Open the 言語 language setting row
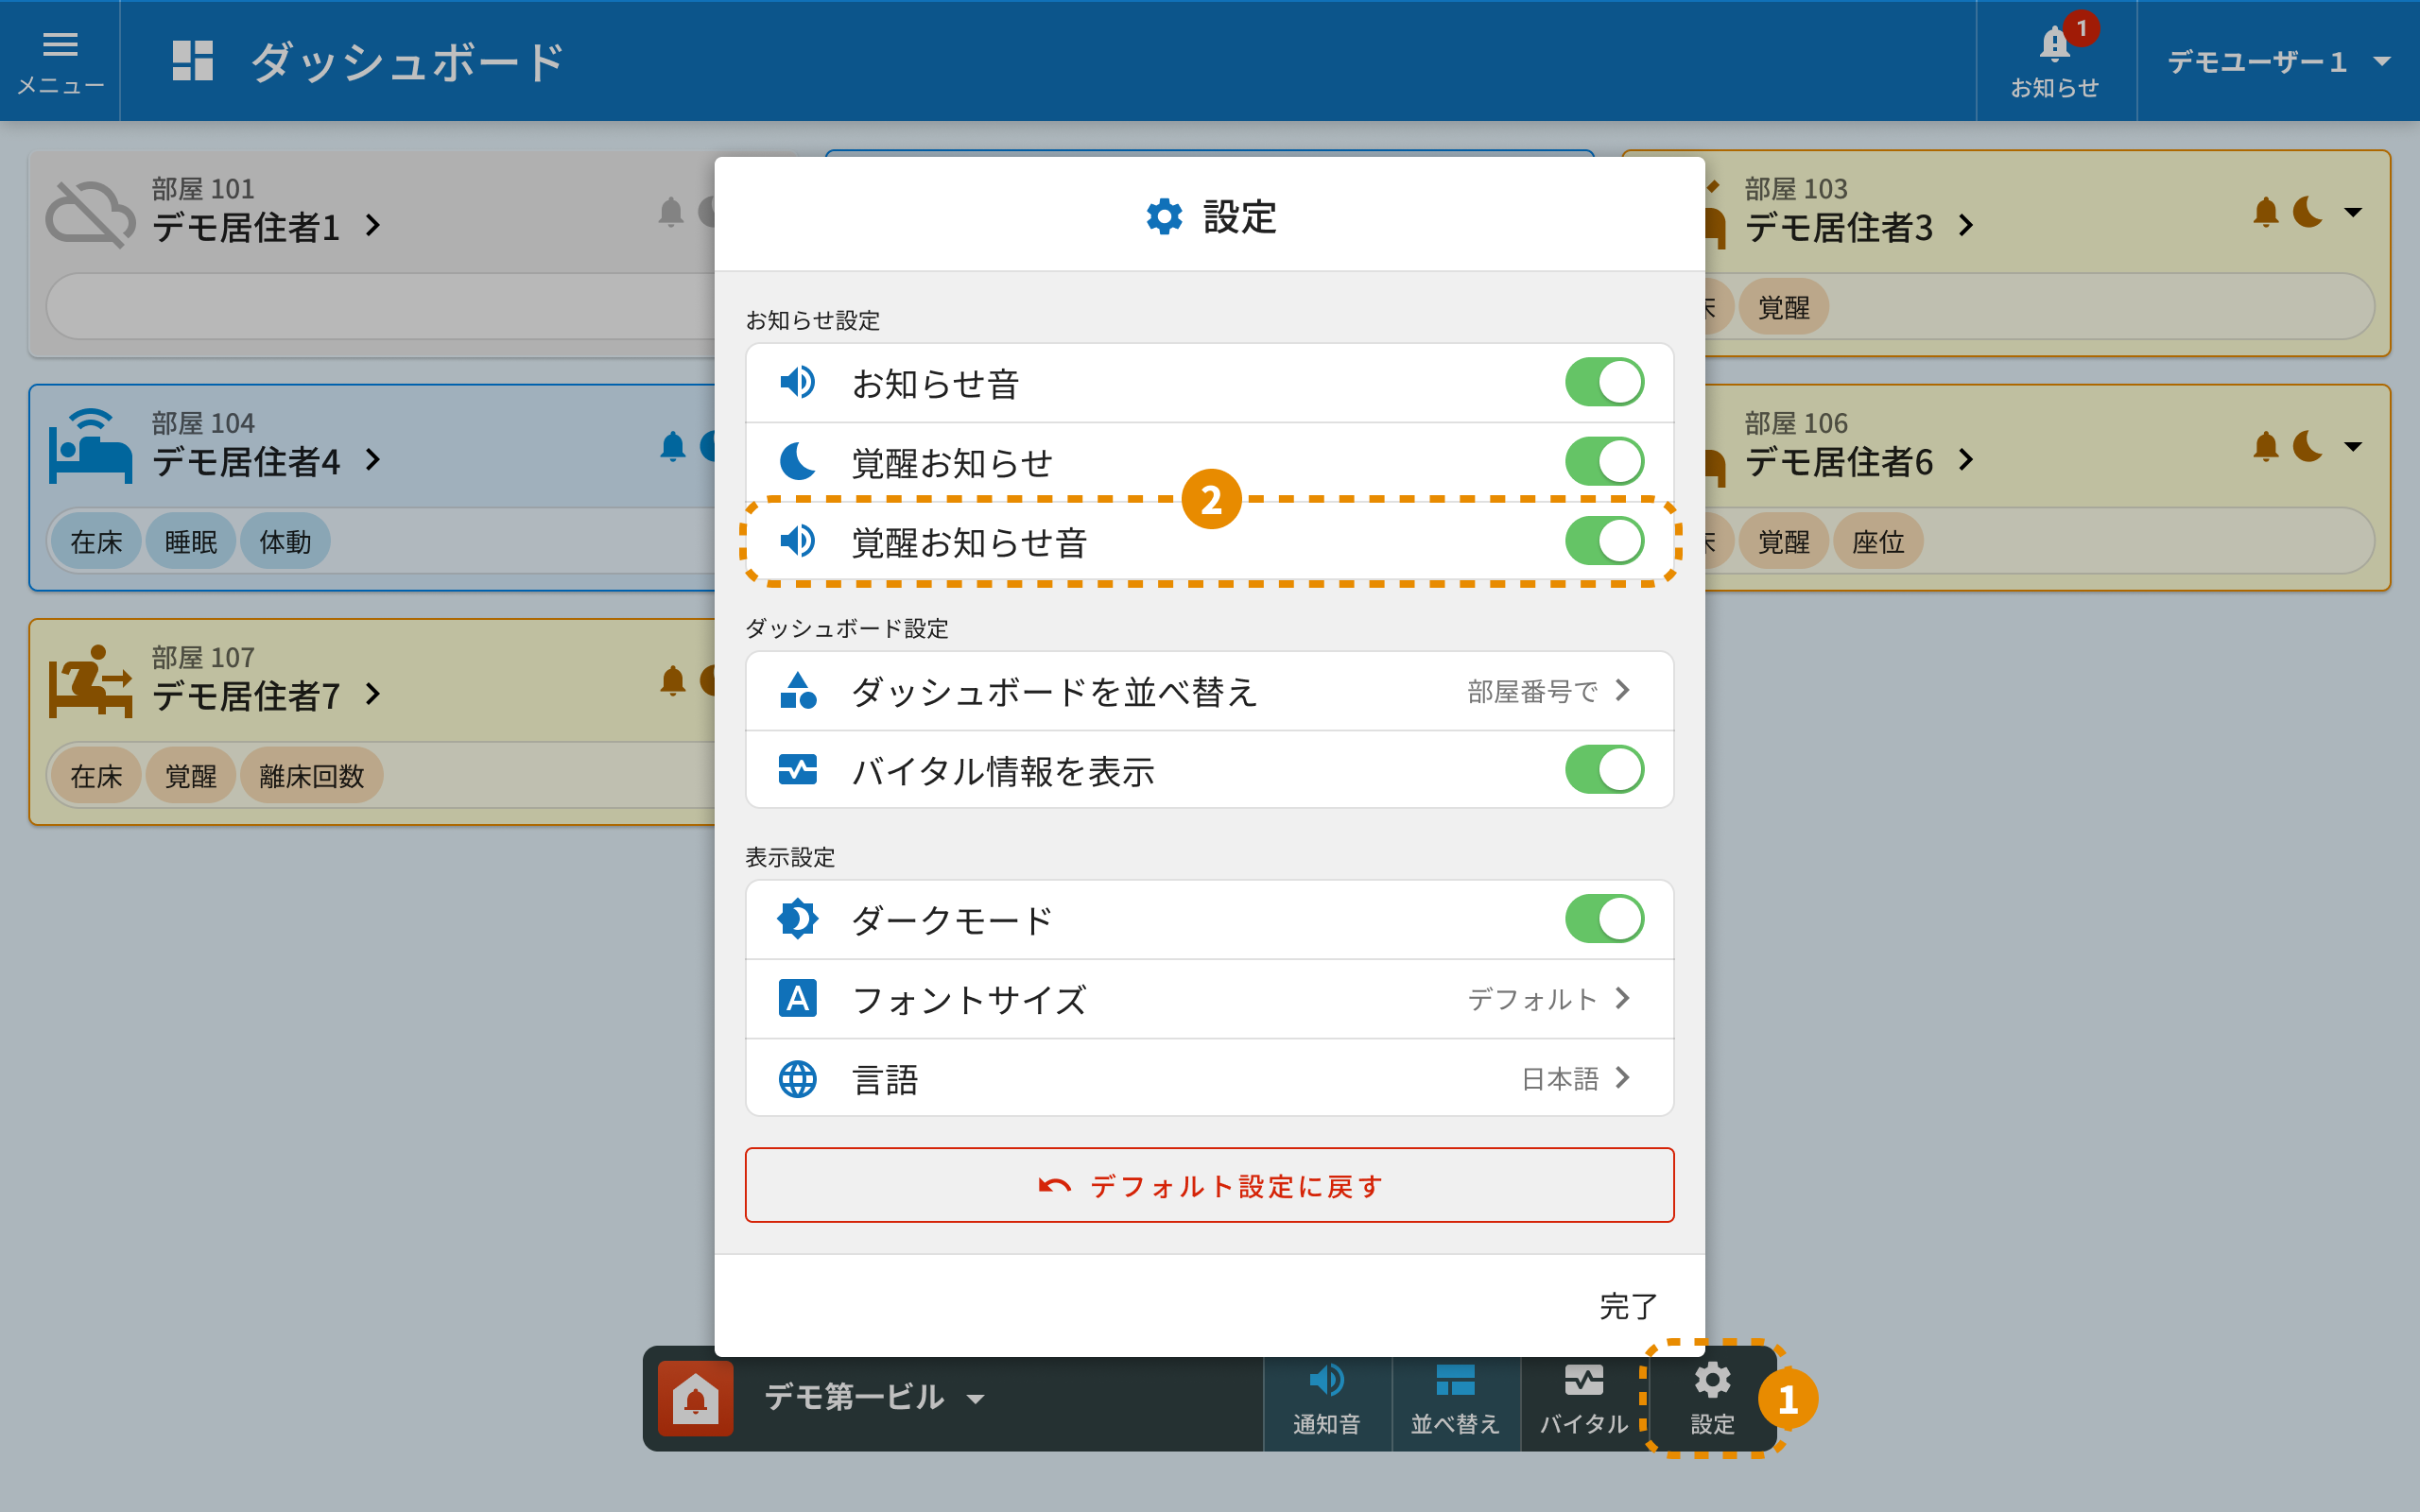This screenshot has height=1512, width=2420. 1209,1078
